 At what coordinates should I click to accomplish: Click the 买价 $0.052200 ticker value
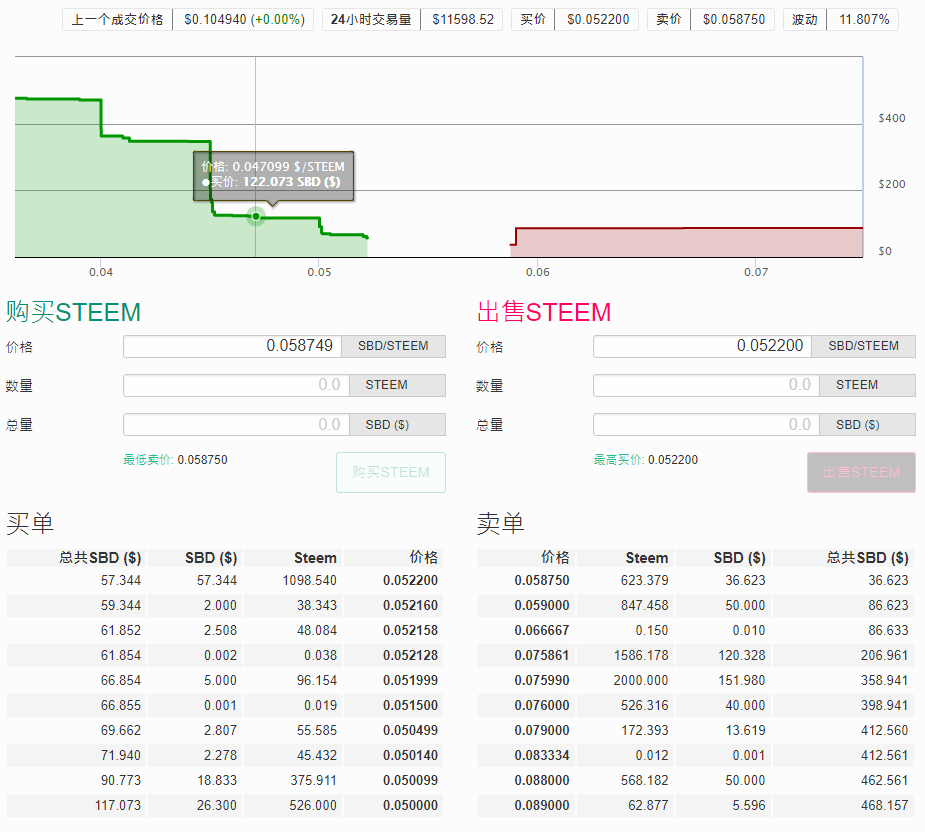click(598, 20)
